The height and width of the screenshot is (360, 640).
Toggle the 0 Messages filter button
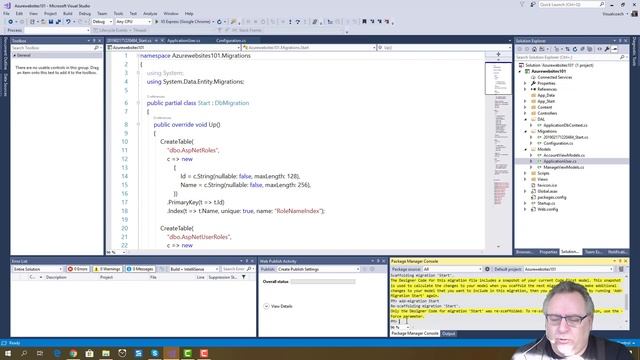click(140, 269)
